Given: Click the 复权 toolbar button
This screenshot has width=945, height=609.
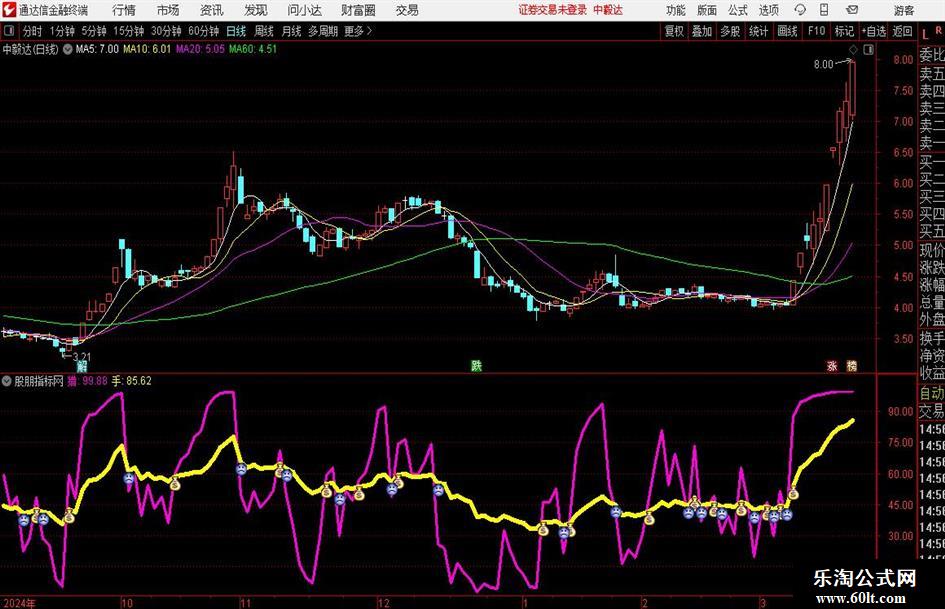Looking at the screenshot, I should pyautogui.click(x=674, y=31).
